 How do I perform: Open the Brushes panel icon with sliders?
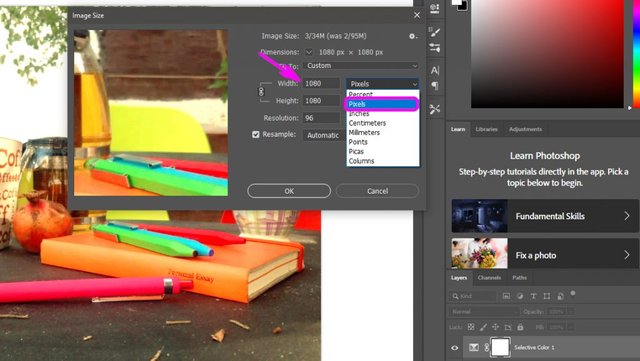(x=435, y=47)
